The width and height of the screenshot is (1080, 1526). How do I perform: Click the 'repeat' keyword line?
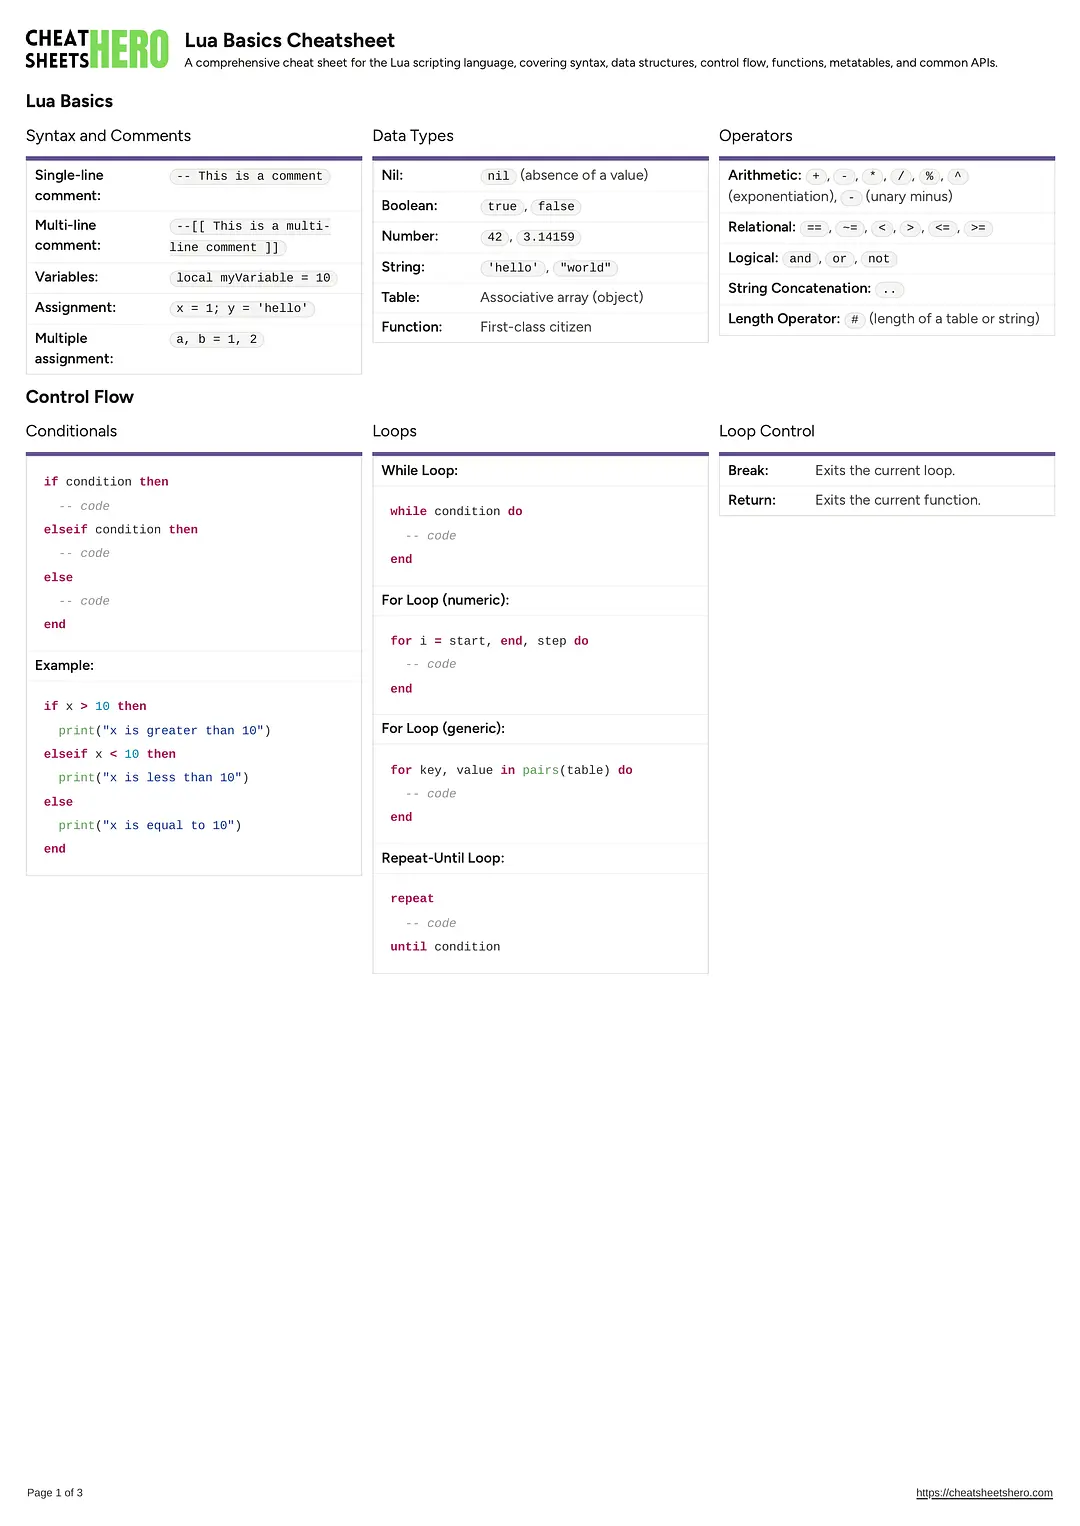click(x=412, y=900)
